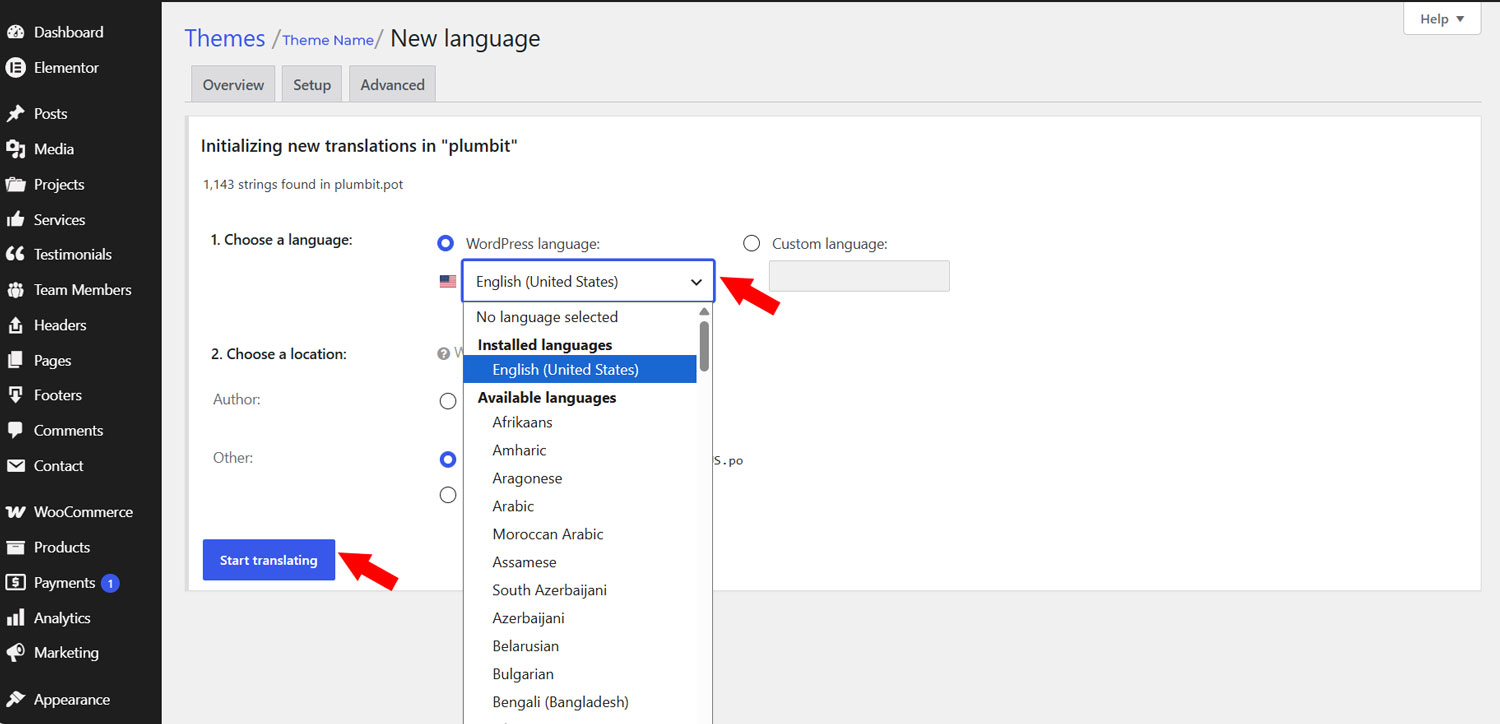This screenshot has height=724, width=1500.
Task: Select the Author location radio button
Action: click(448, 401)
